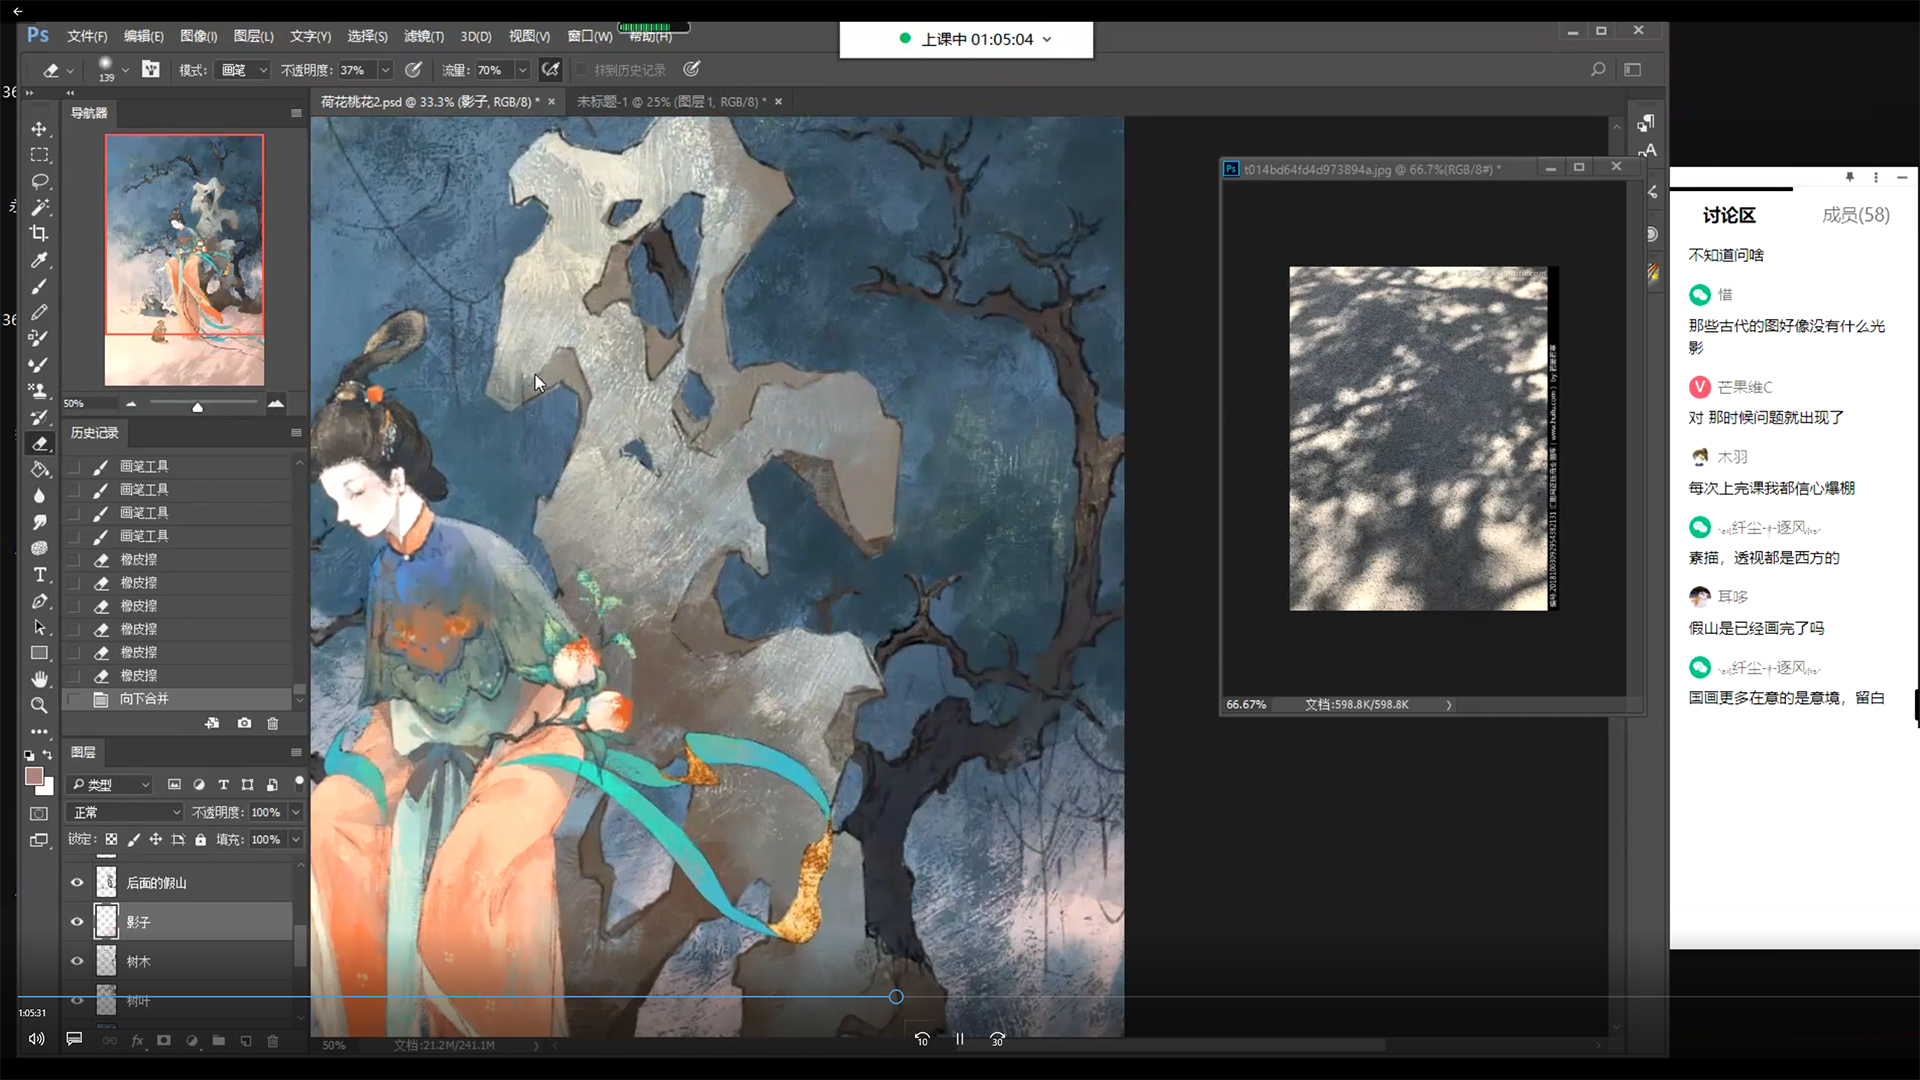Toggle lock all padlock icon

coord(200,840)
